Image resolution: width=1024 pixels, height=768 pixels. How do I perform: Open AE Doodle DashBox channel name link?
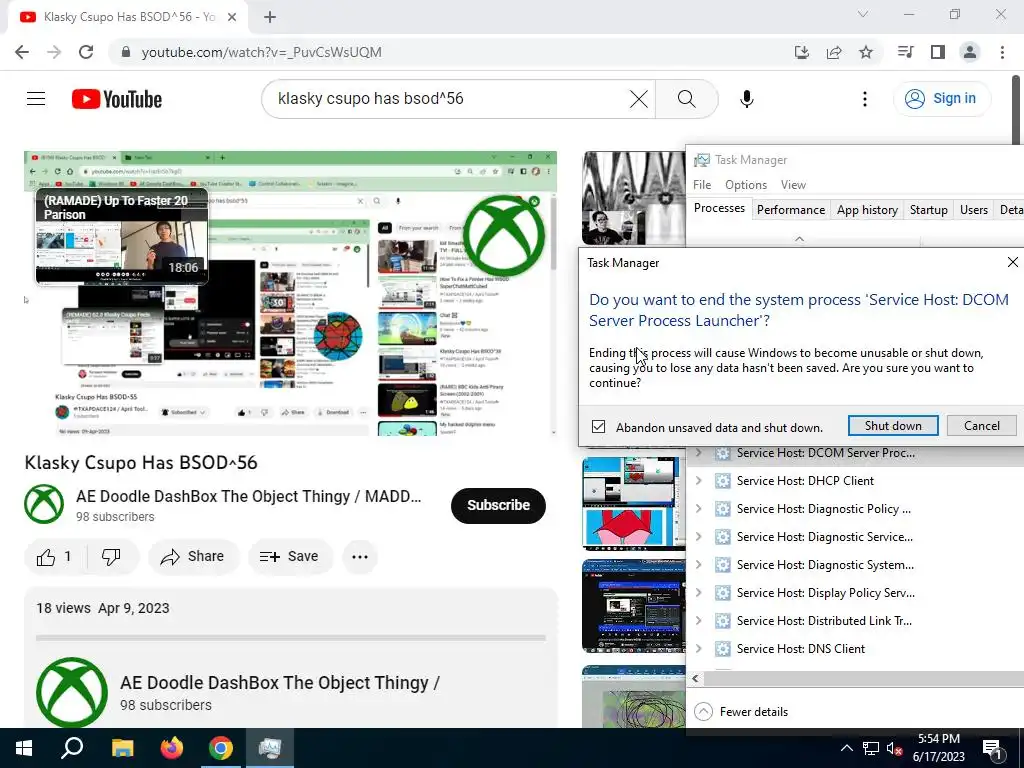(x=248, y=496)
